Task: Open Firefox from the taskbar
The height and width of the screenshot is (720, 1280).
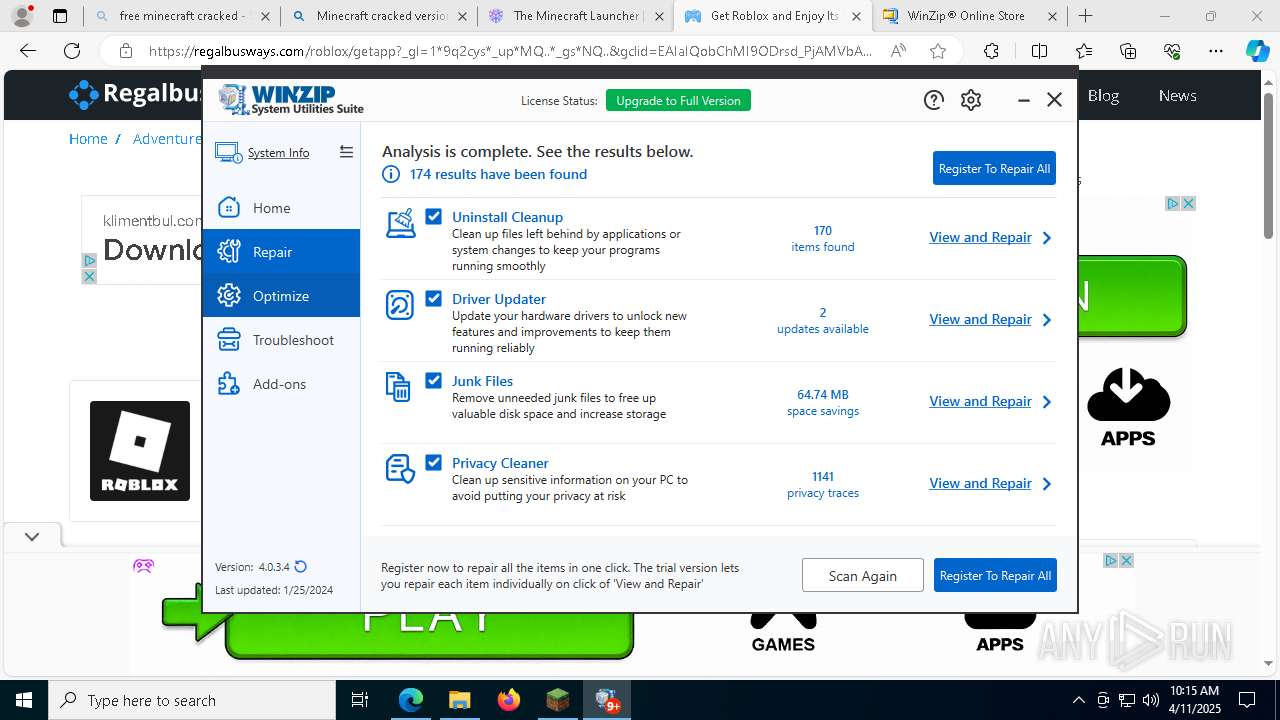Action: (509, 700)
